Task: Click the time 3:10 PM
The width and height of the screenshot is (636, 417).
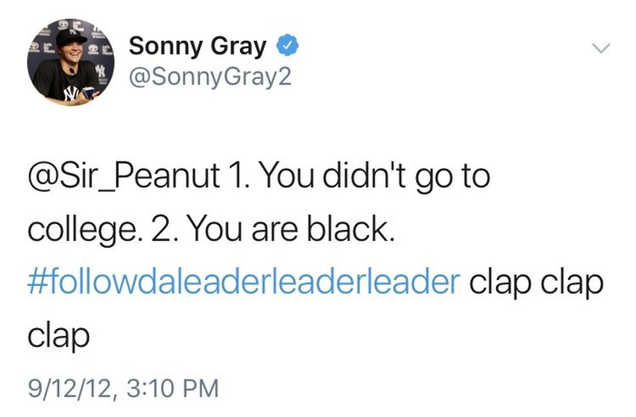Action: [172, 388]
